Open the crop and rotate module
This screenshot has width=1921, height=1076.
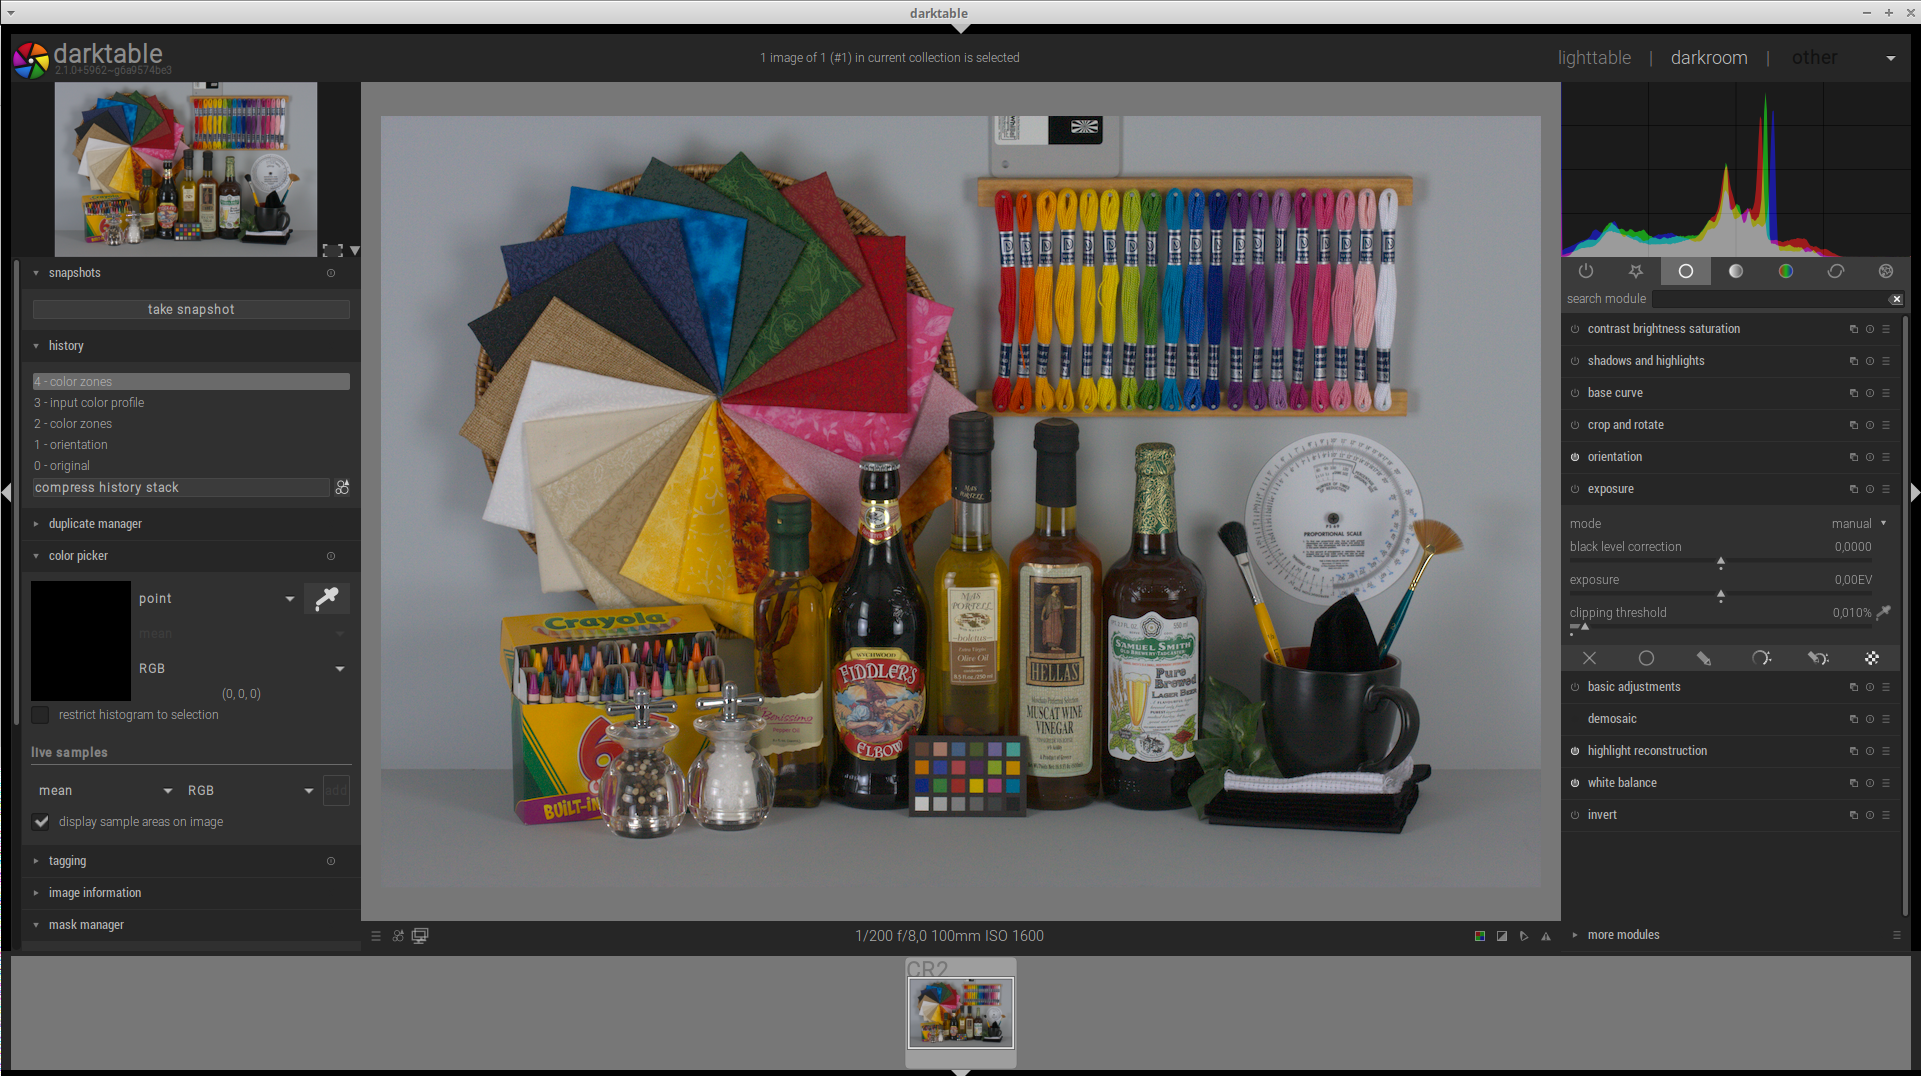coord(1625,425)
